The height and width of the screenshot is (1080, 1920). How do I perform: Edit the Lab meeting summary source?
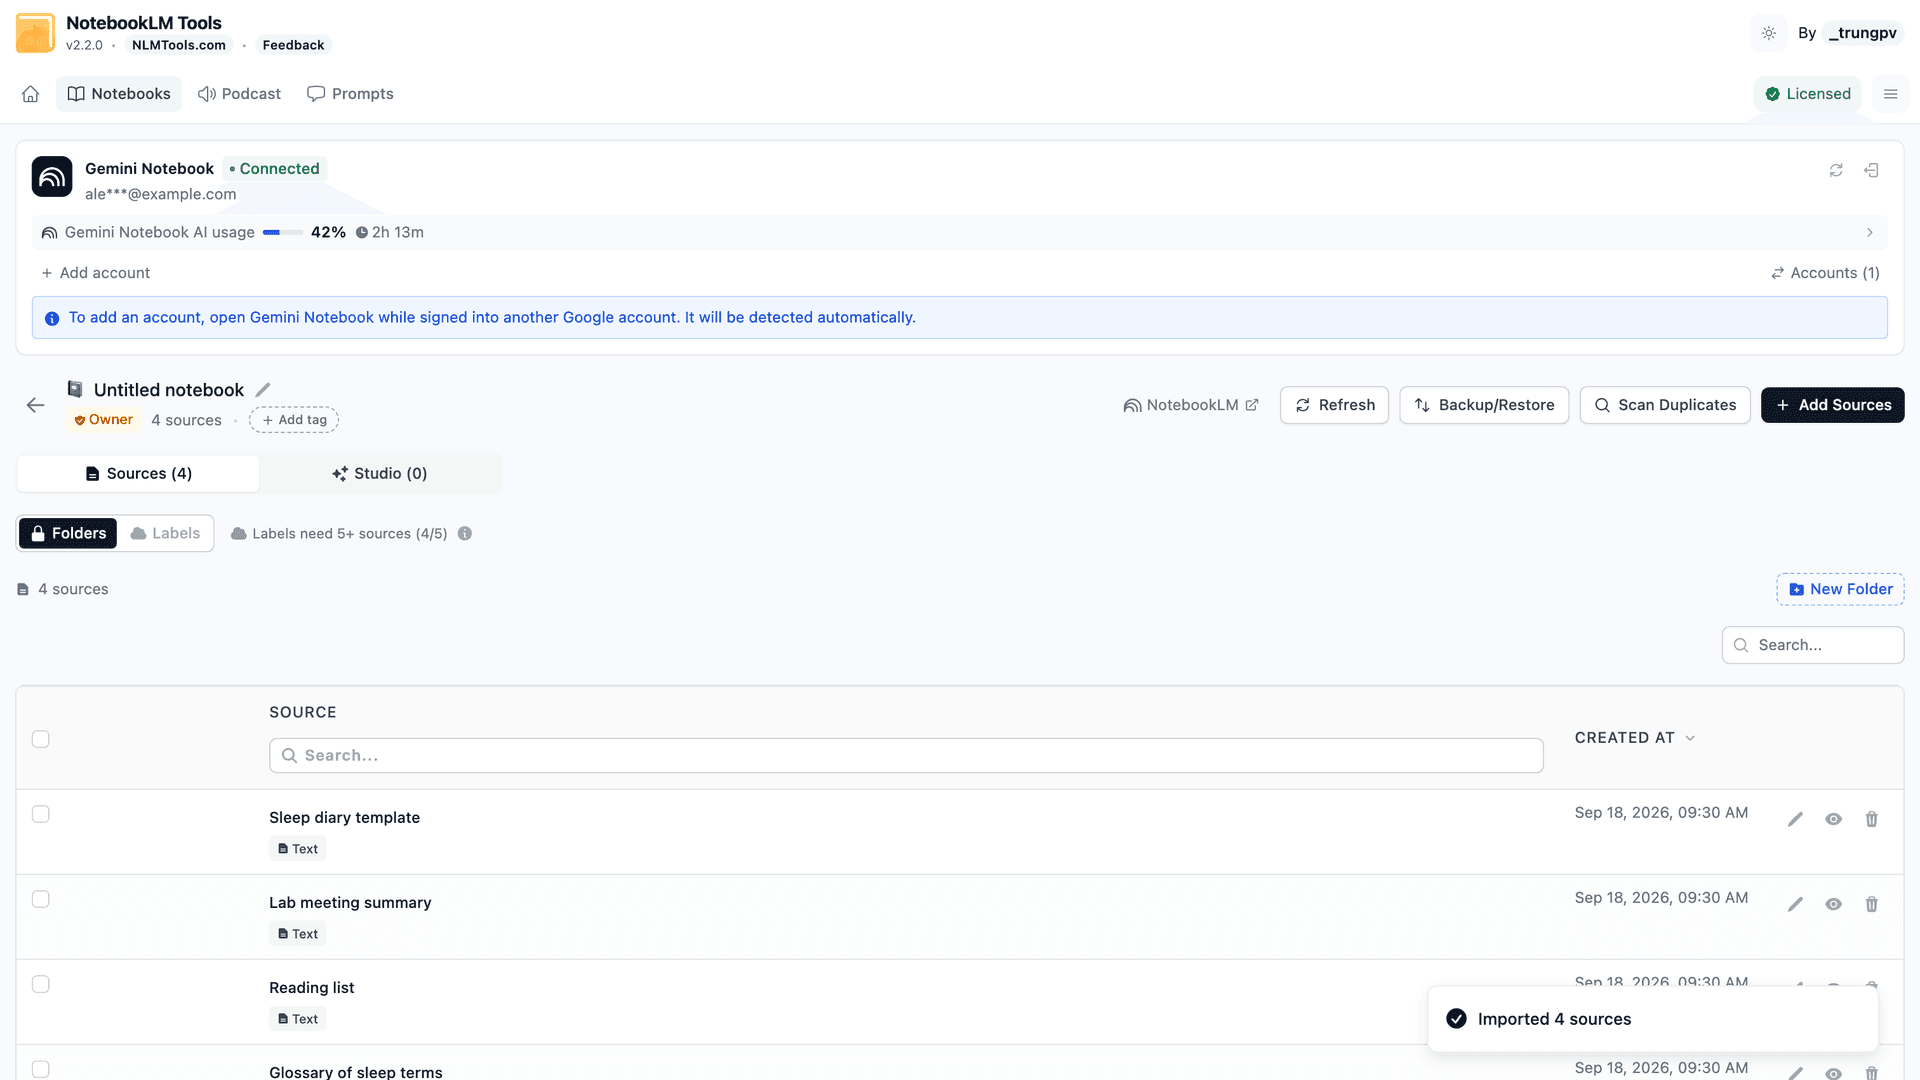(1796, 904)
